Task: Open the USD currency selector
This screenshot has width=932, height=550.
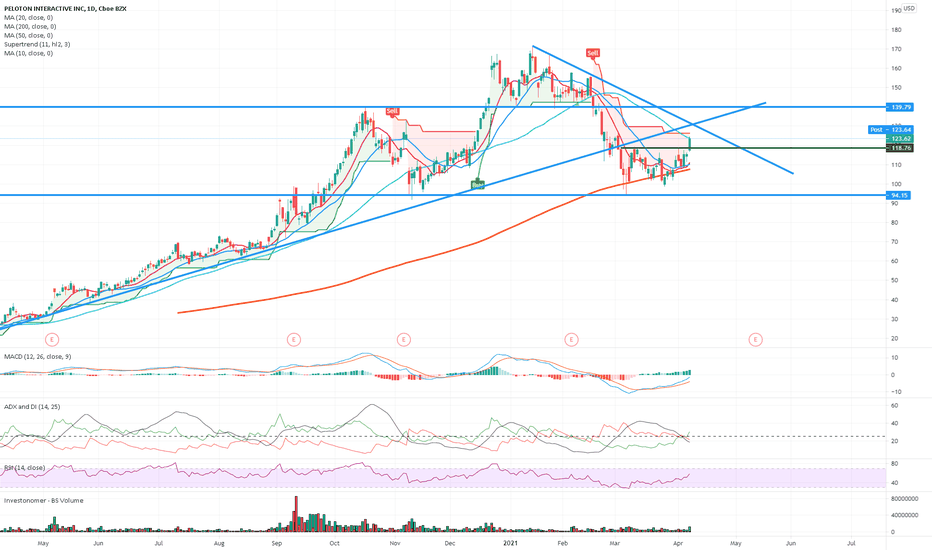Action: (909, 8)
